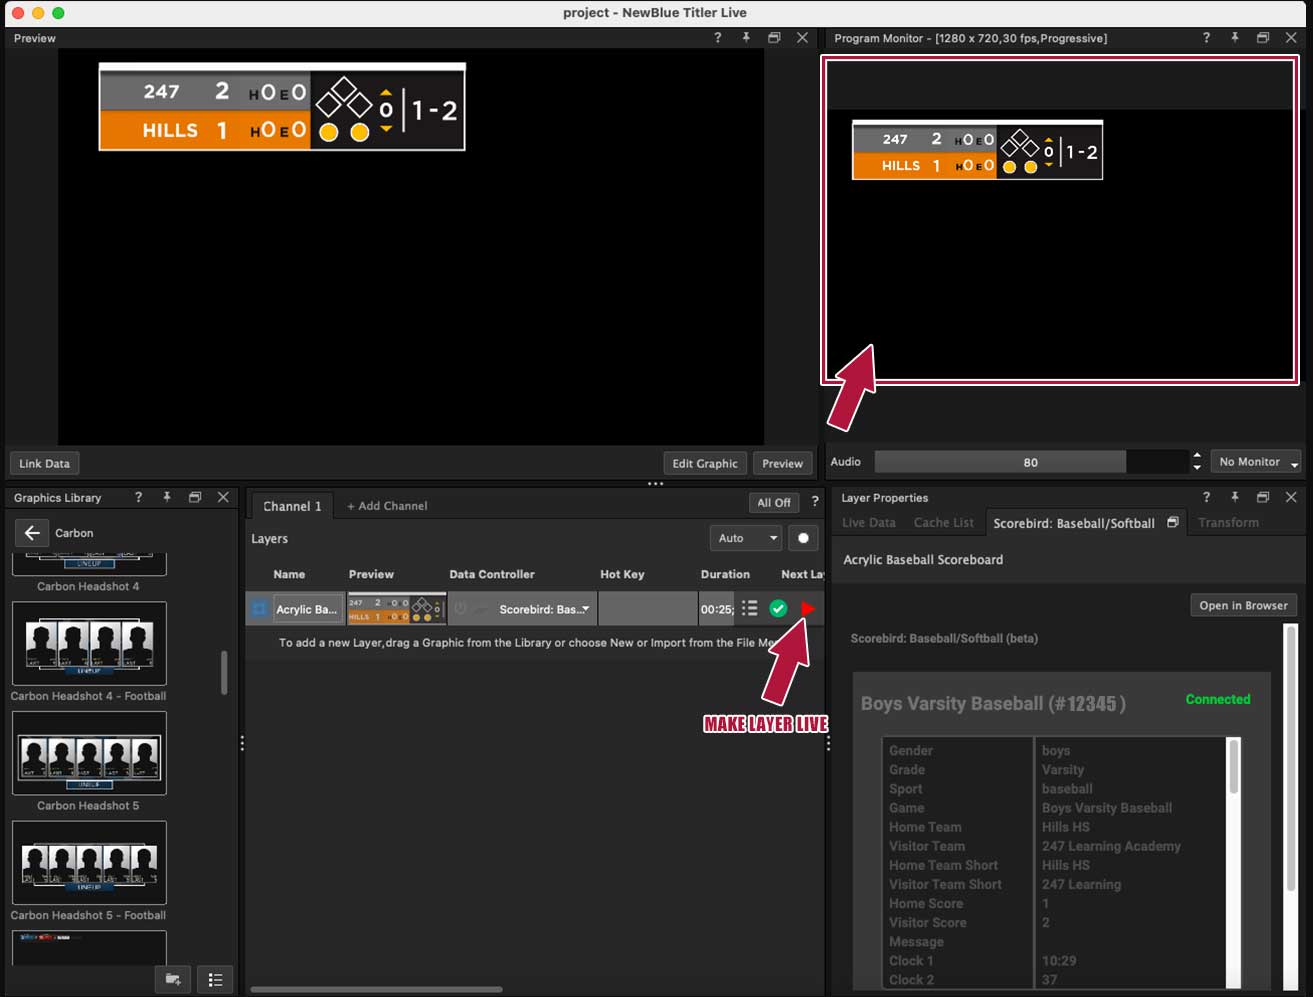Open the Scorebird data controller dropdown
This screenshot has height=997, width=1313.
coord(544,609)
